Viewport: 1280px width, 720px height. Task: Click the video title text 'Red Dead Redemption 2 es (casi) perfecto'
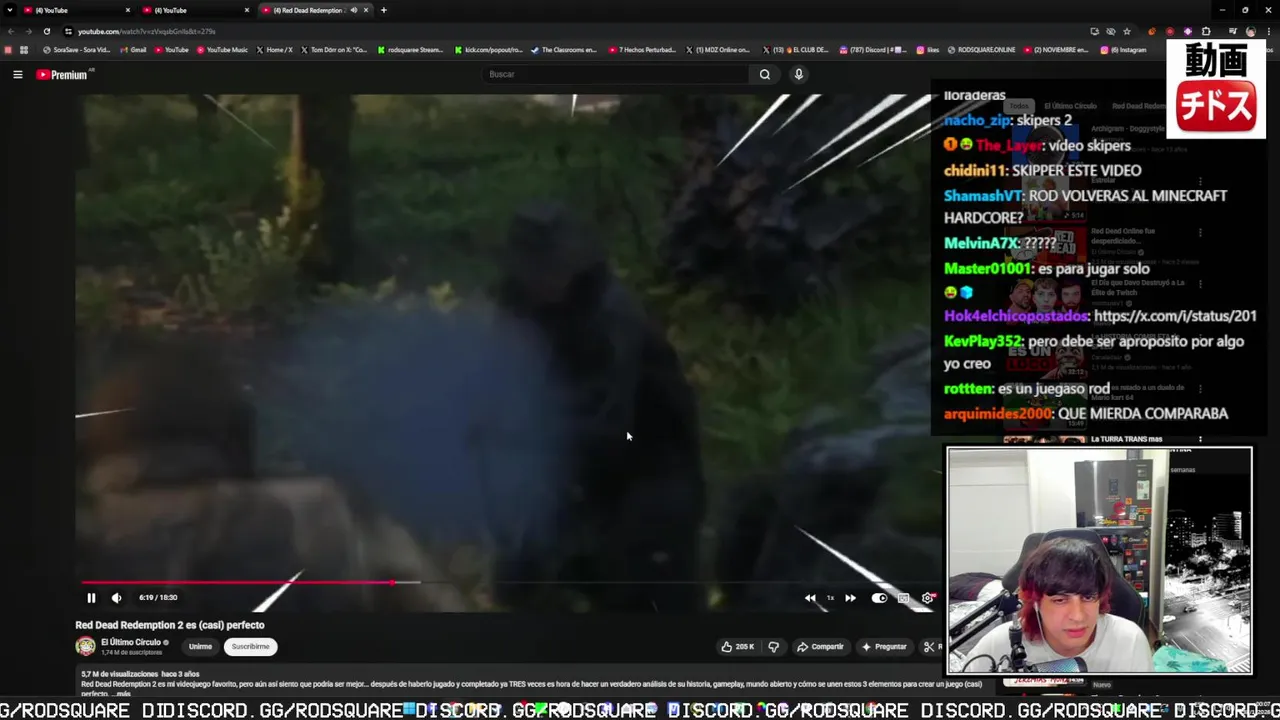[170, 625]
